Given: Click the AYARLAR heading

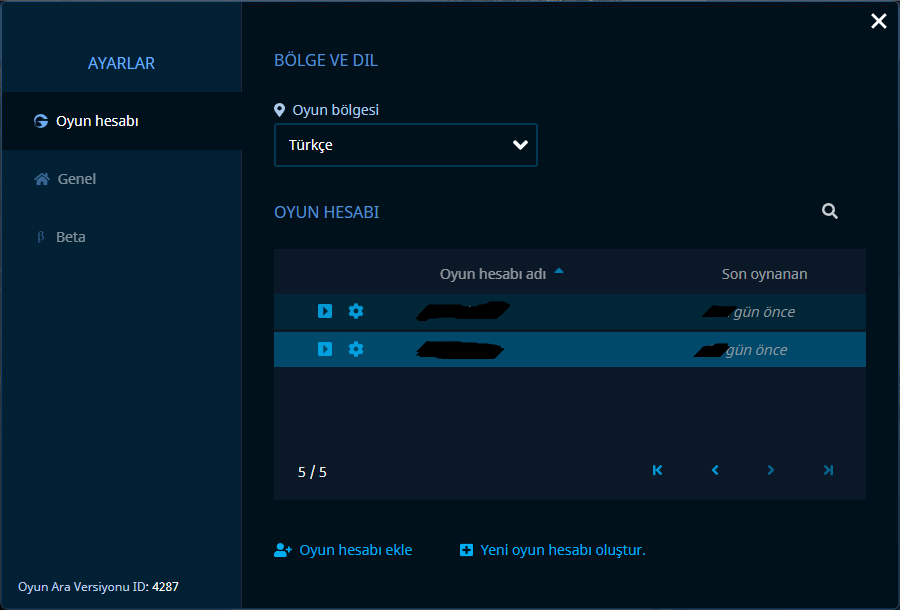Looking at the screenshot, I should 121,63.
